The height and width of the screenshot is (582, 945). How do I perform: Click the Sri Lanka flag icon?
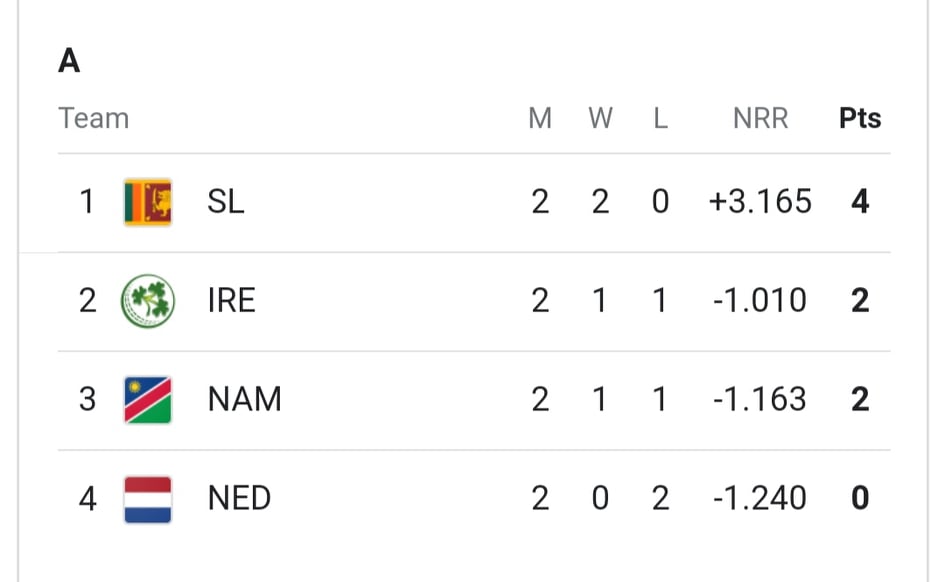click(x=148, y=202)
